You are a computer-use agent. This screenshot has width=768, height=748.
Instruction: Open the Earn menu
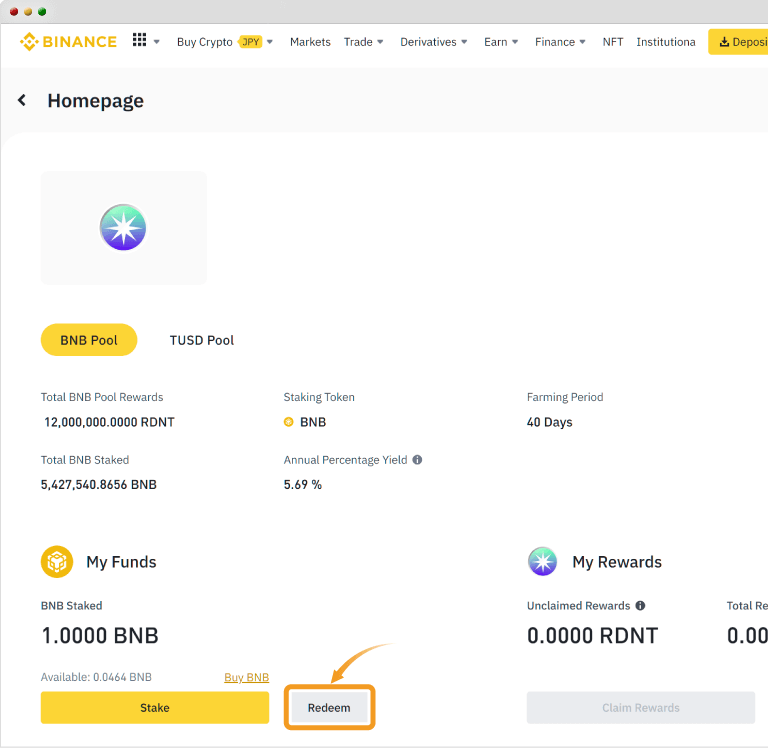coord(496,42)
